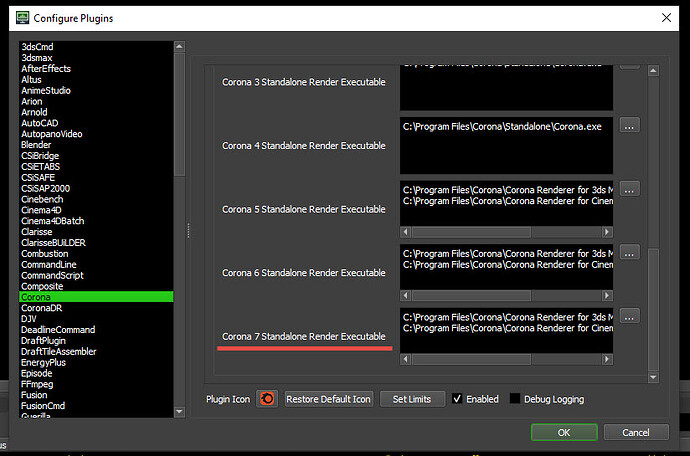
Task: Click left scroll arrow in Corona 6 path box
Action: 406,295
